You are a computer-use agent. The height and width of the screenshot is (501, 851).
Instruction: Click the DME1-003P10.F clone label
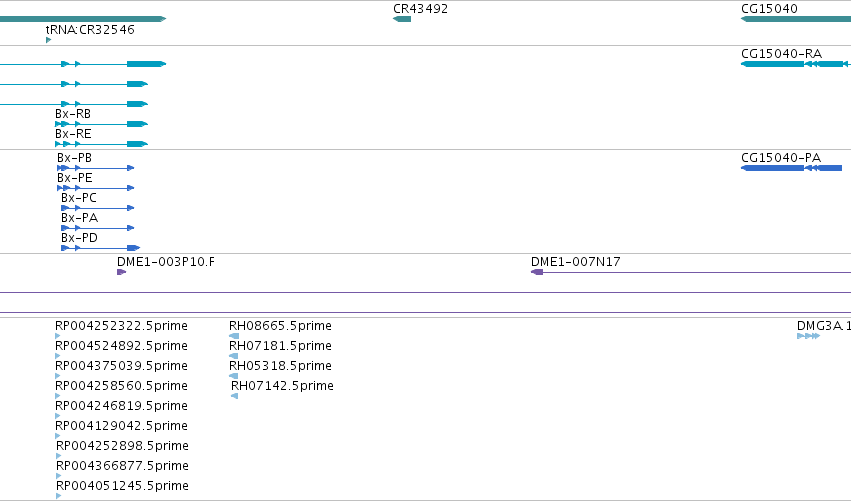click(166, 262)
